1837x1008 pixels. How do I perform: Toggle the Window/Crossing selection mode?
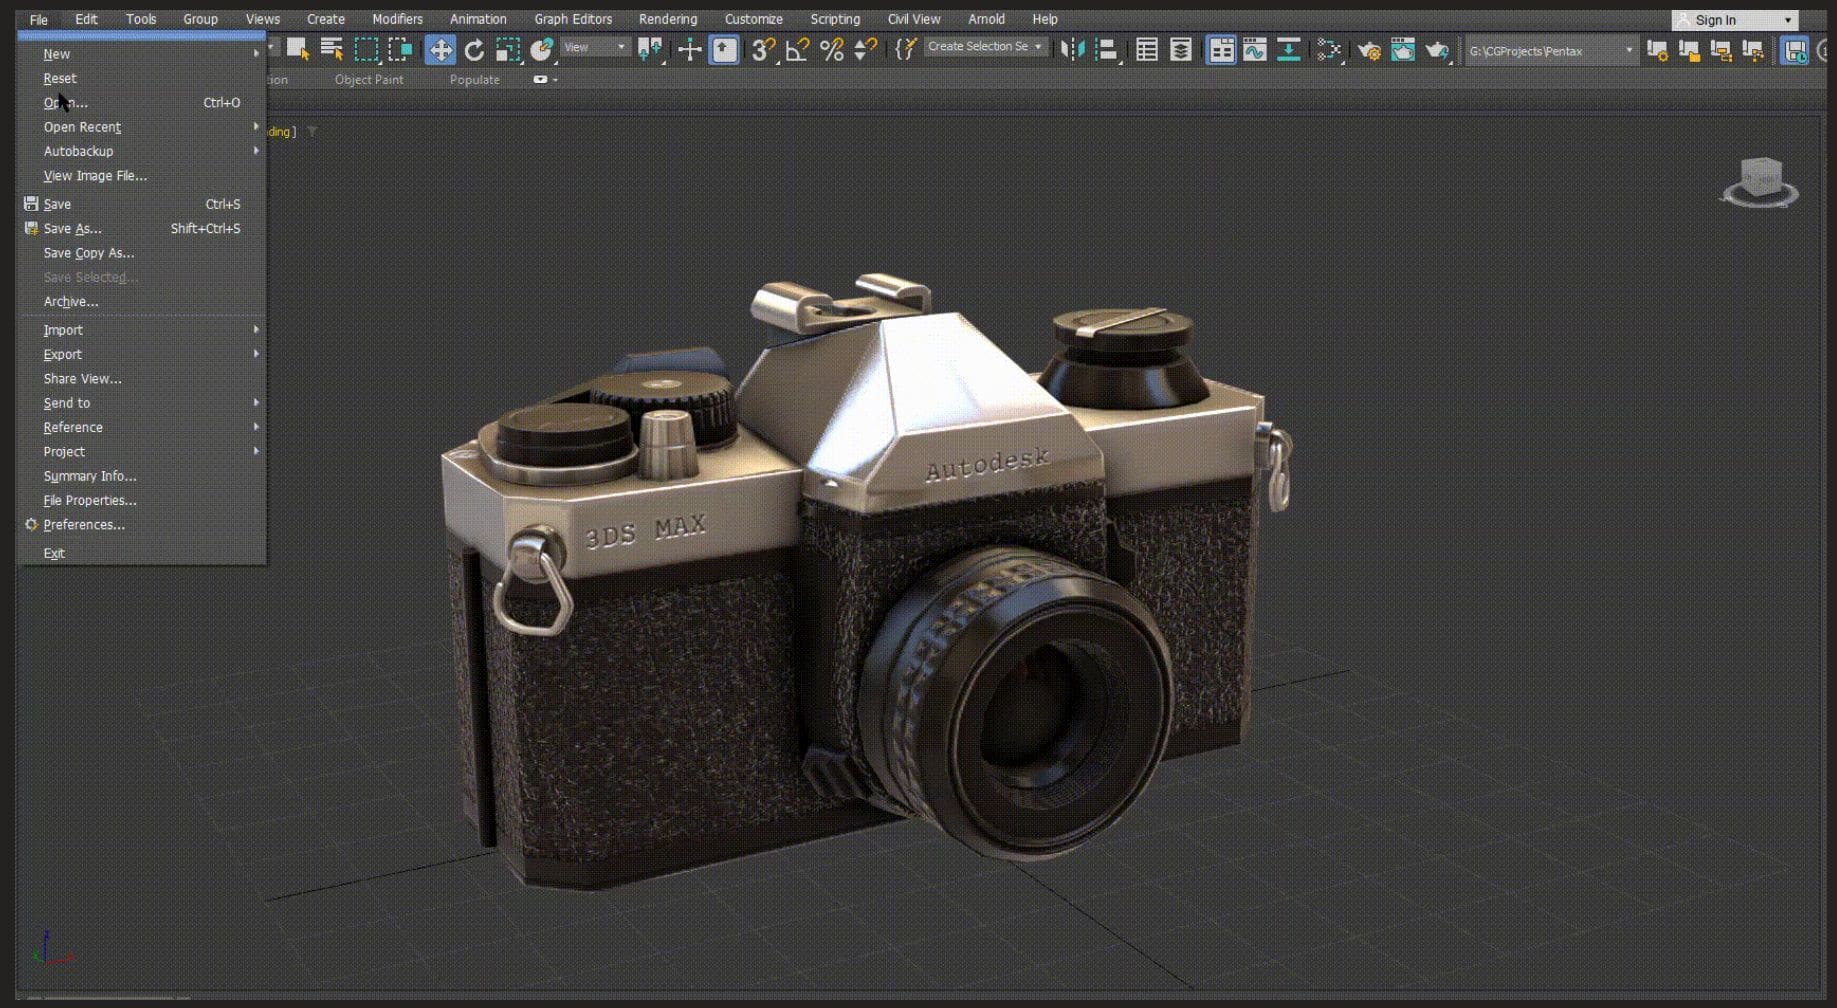(401, 49)
